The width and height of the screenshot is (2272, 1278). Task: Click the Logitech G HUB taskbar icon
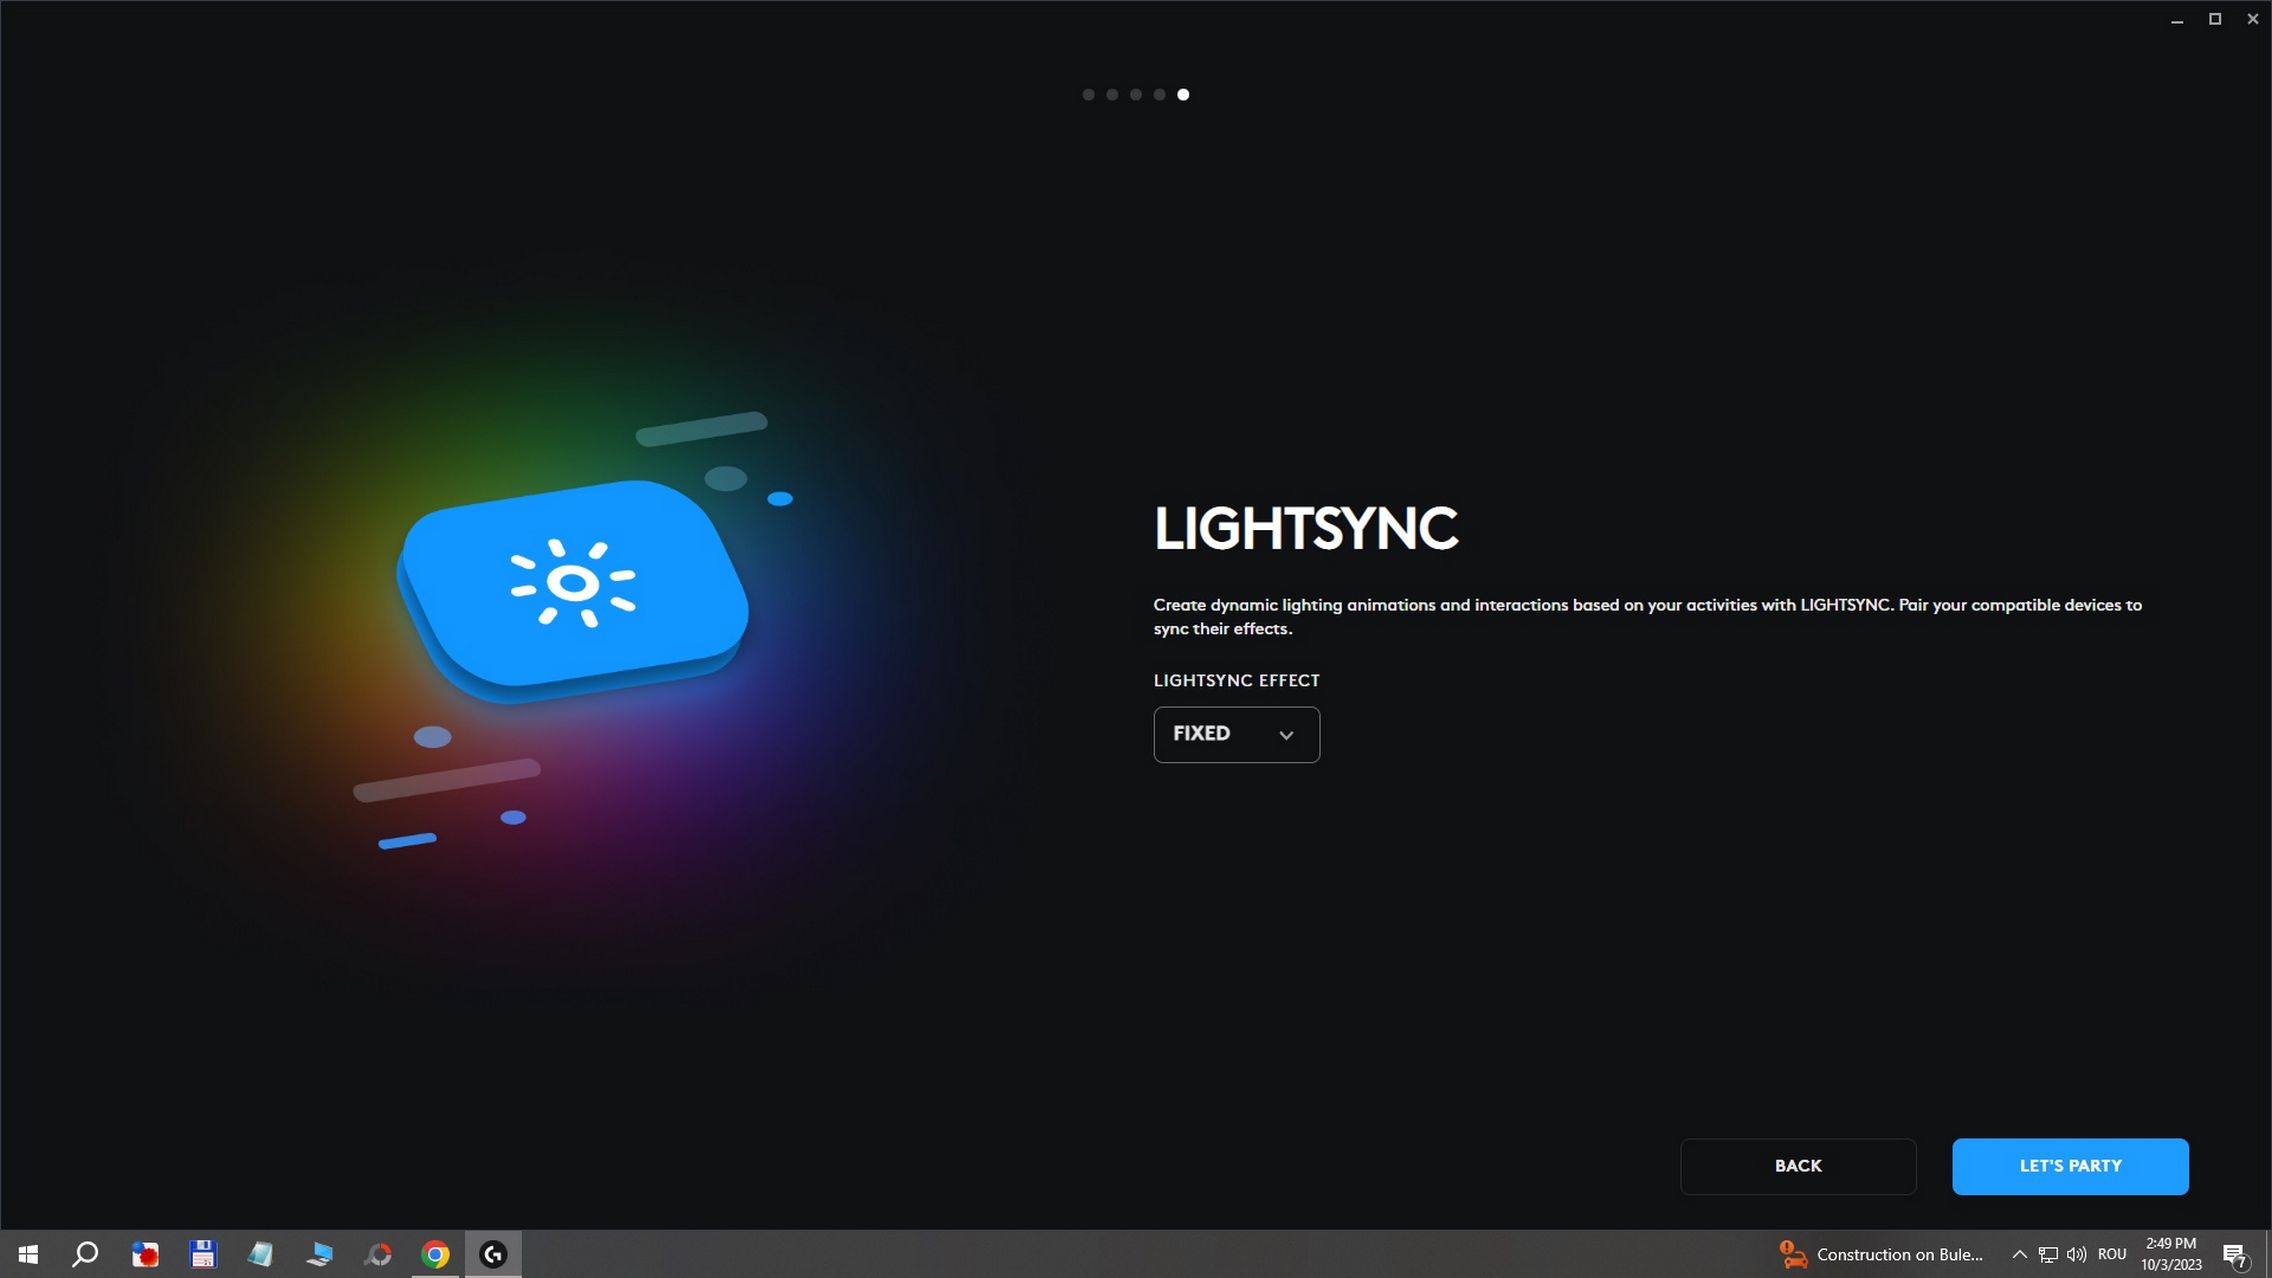click(x=493, y=1254)
